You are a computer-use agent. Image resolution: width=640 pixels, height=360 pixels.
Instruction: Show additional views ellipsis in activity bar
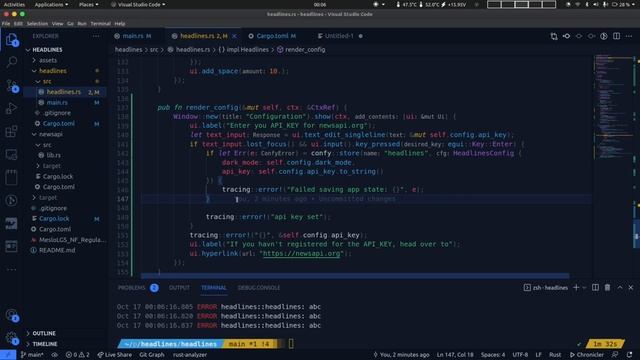(11, 269)
